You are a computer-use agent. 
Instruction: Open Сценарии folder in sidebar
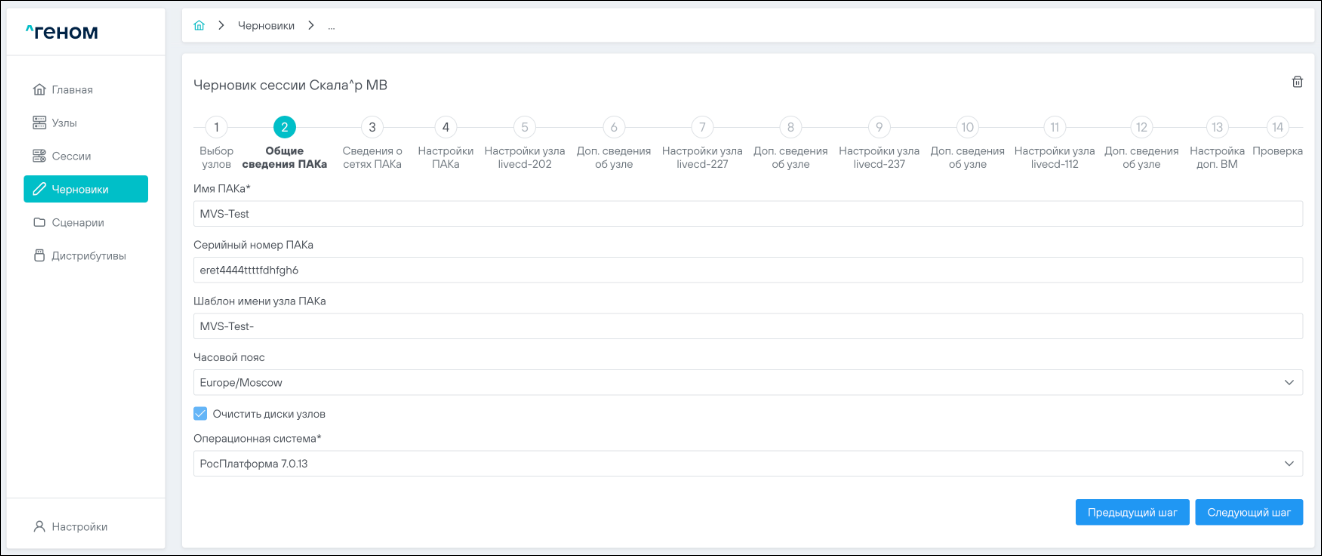point(77,222)
